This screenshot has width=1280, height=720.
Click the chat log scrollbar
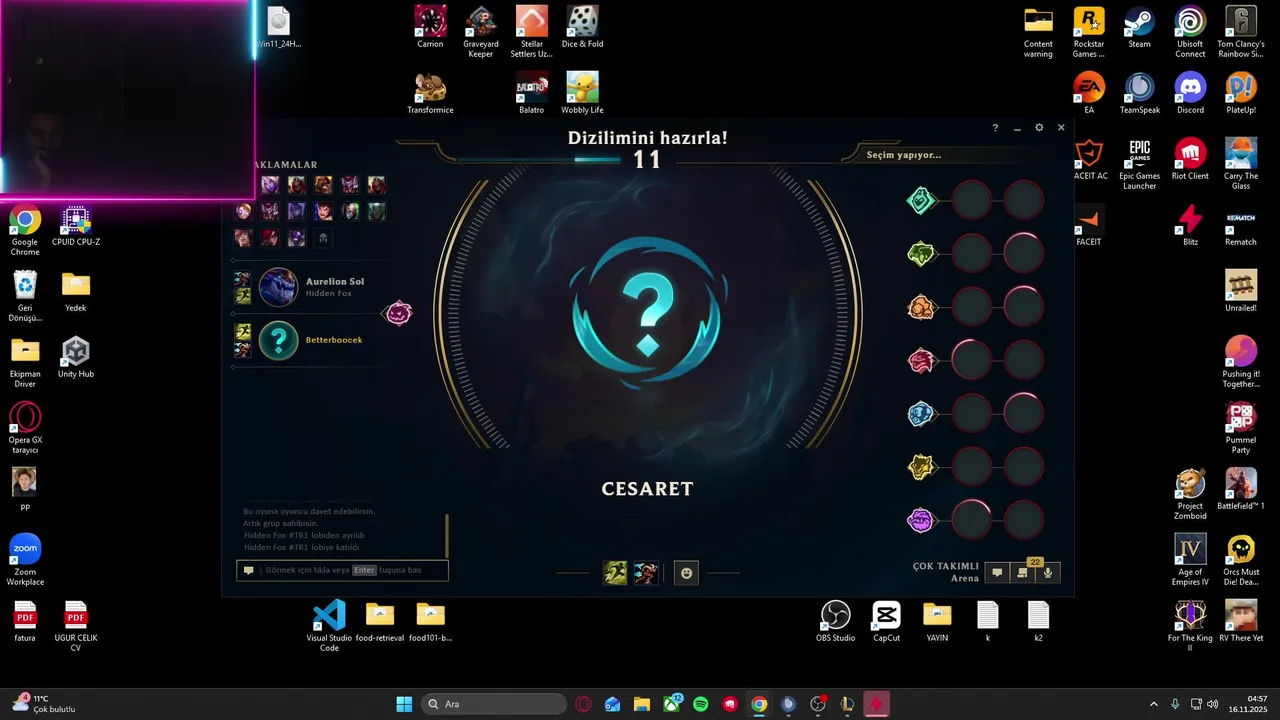click(447, 535)
